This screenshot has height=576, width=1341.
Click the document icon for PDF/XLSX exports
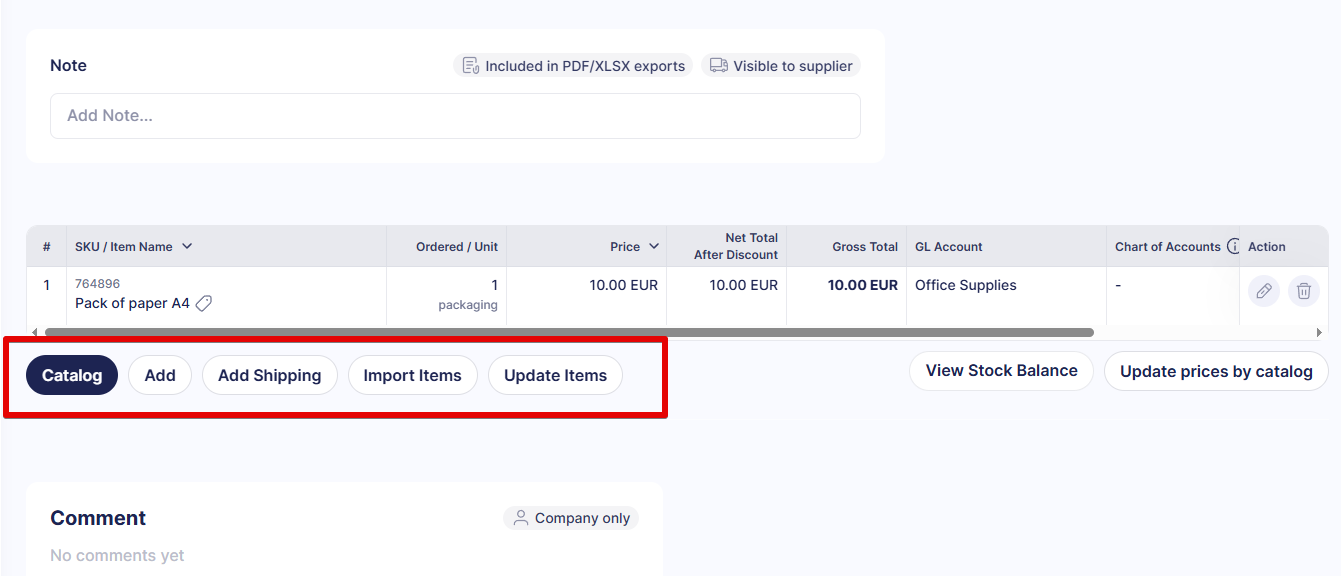click(x=471, y=66)
